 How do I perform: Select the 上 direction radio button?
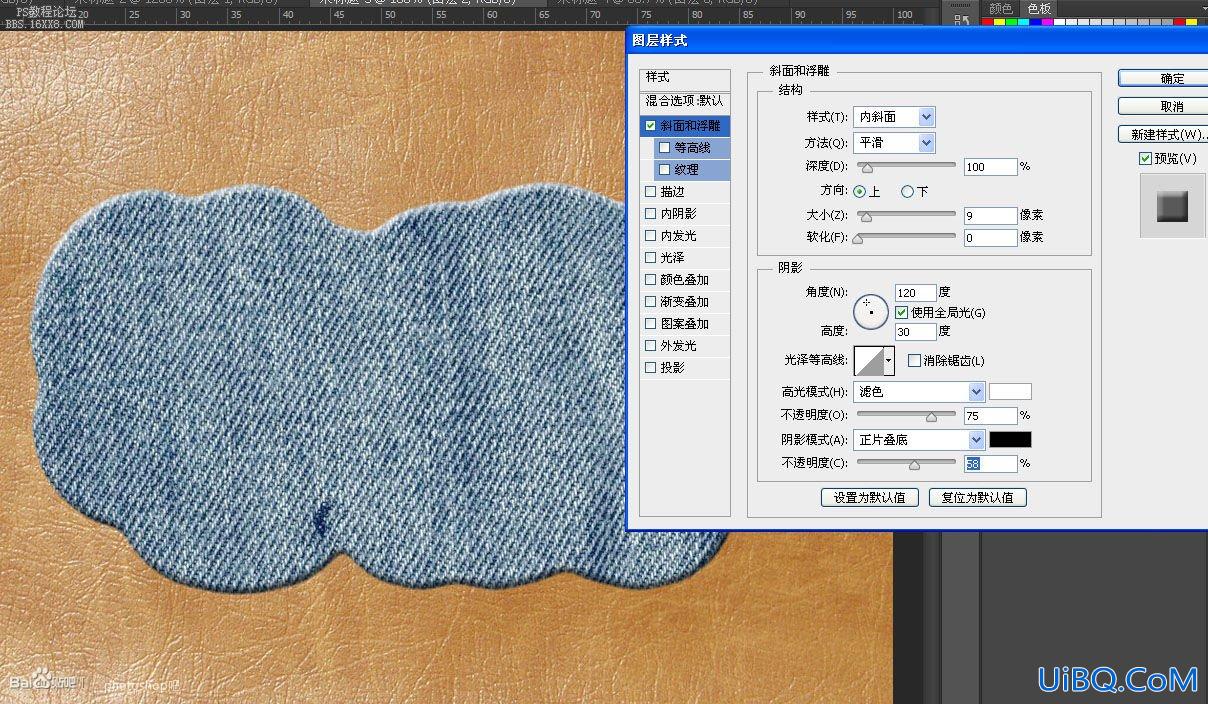point(859,191)
